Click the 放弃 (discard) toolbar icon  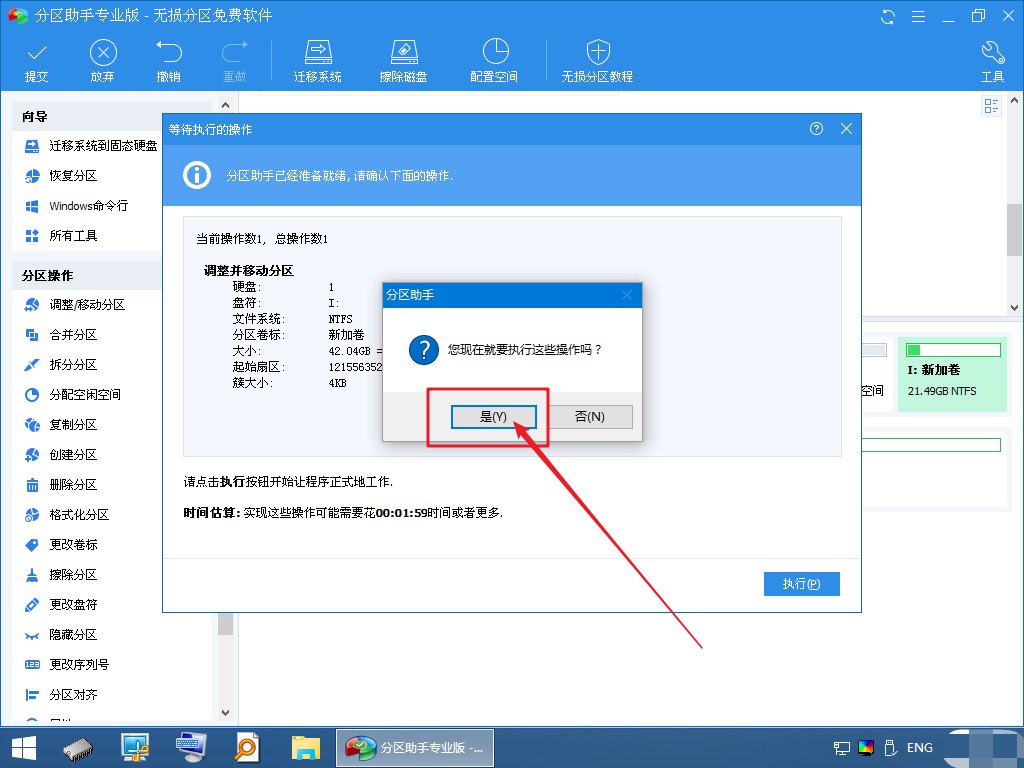pyautogui.click(x=103, y=61)
